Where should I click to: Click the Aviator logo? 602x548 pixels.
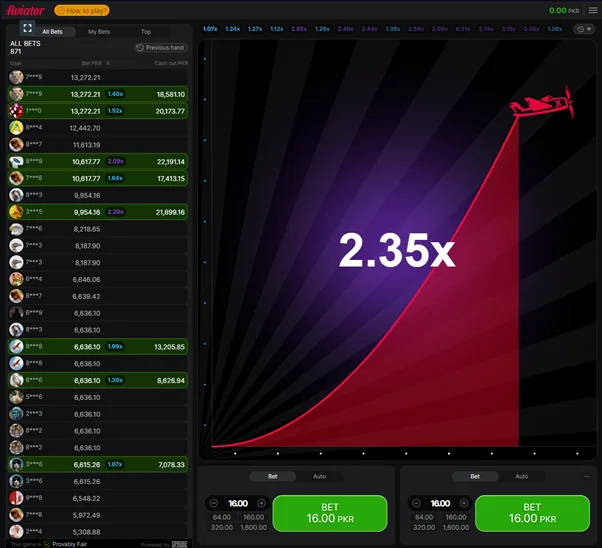pos(26,10)
